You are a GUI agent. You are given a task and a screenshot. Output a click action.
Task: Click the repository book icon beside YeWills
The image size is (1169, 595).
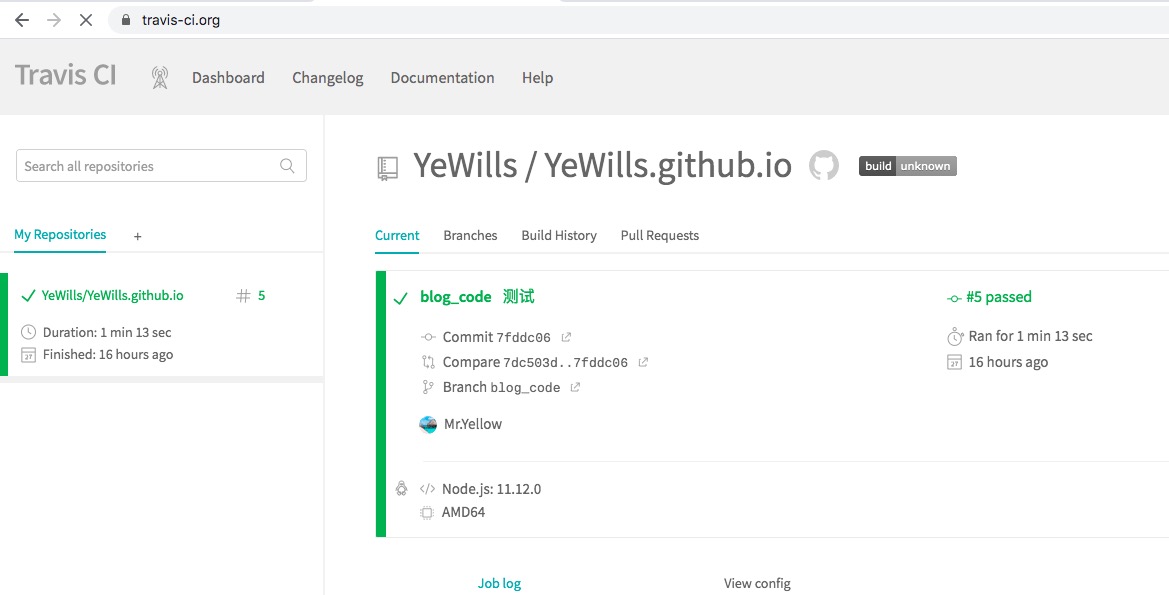[x=388, y=169]
